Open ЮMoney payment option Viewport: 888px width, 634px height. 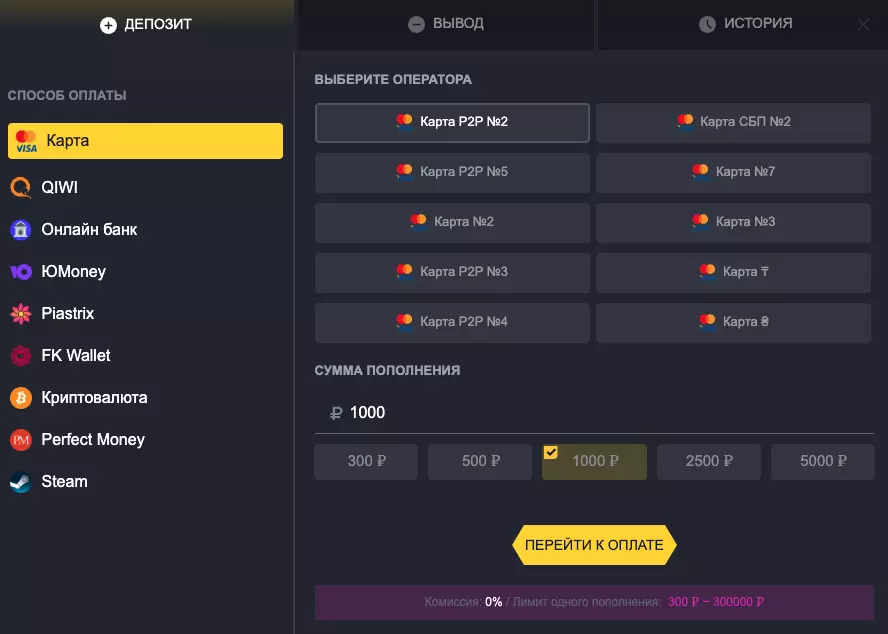pyautogui.click(x=21, y=271)
